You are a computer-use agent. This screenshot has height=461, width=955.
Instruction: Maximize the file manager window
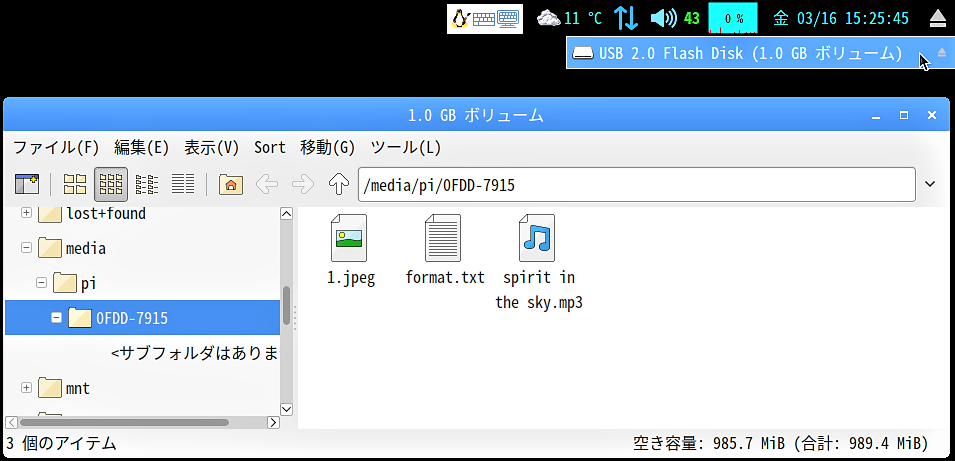(904, 115)
